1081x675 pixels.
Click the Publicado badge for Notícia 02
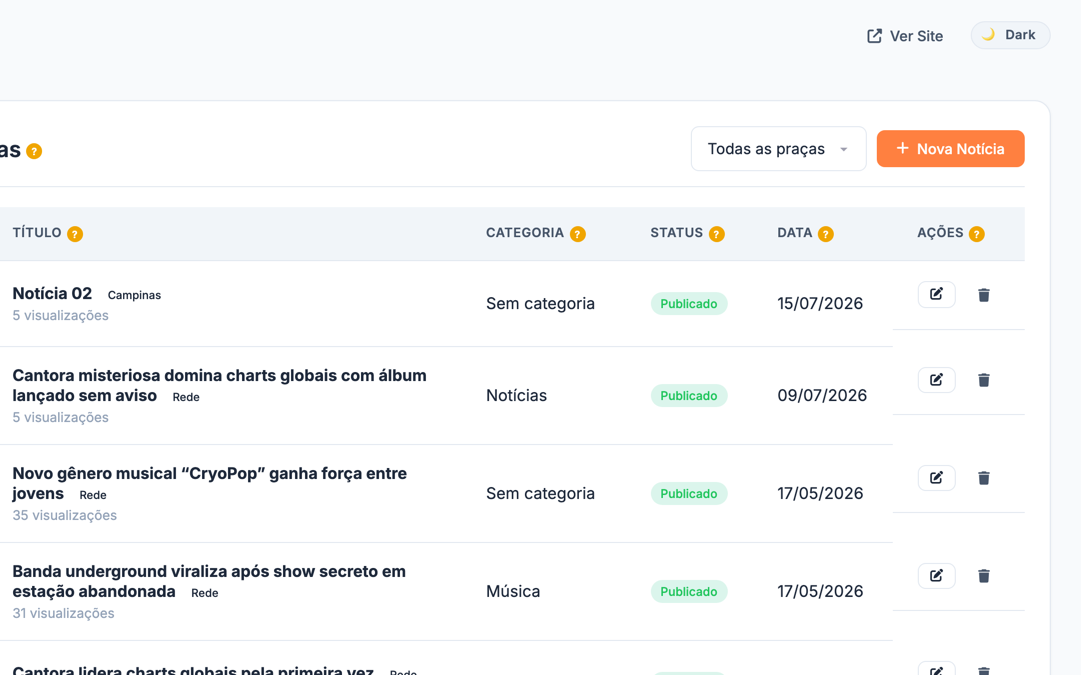point(689,304)
